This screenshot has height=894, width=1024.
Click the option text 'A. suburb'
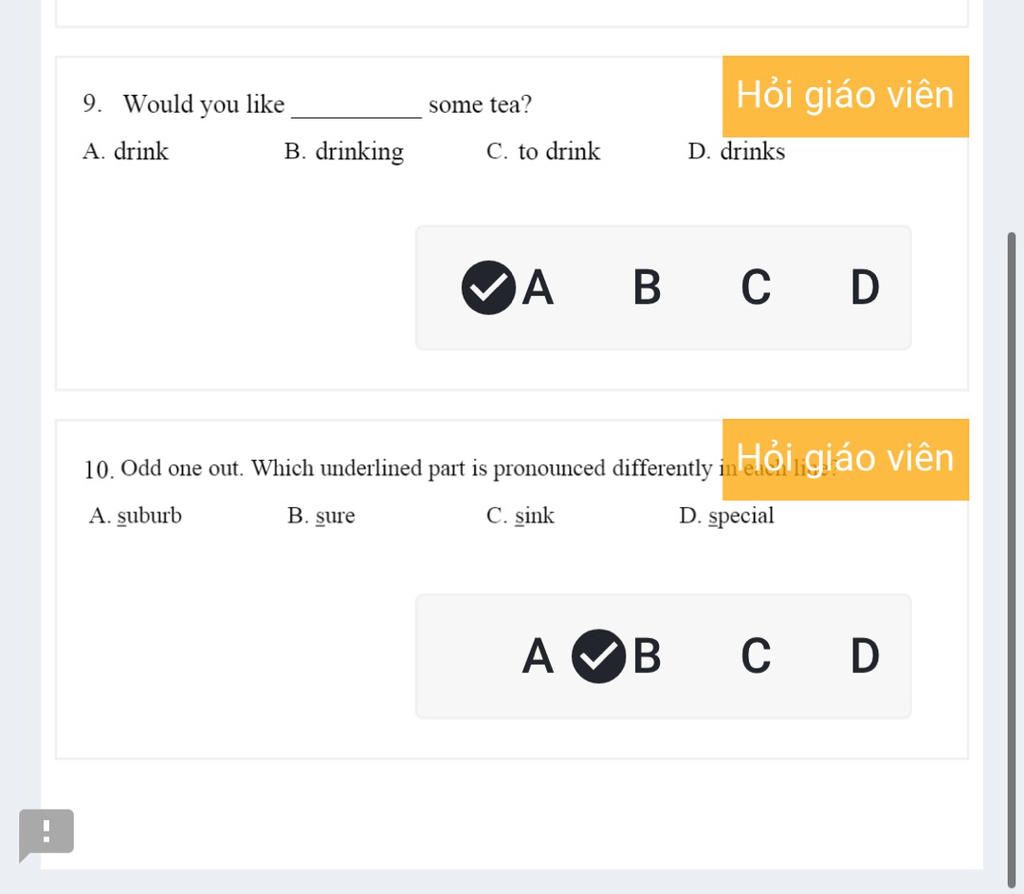coord(136,516)
